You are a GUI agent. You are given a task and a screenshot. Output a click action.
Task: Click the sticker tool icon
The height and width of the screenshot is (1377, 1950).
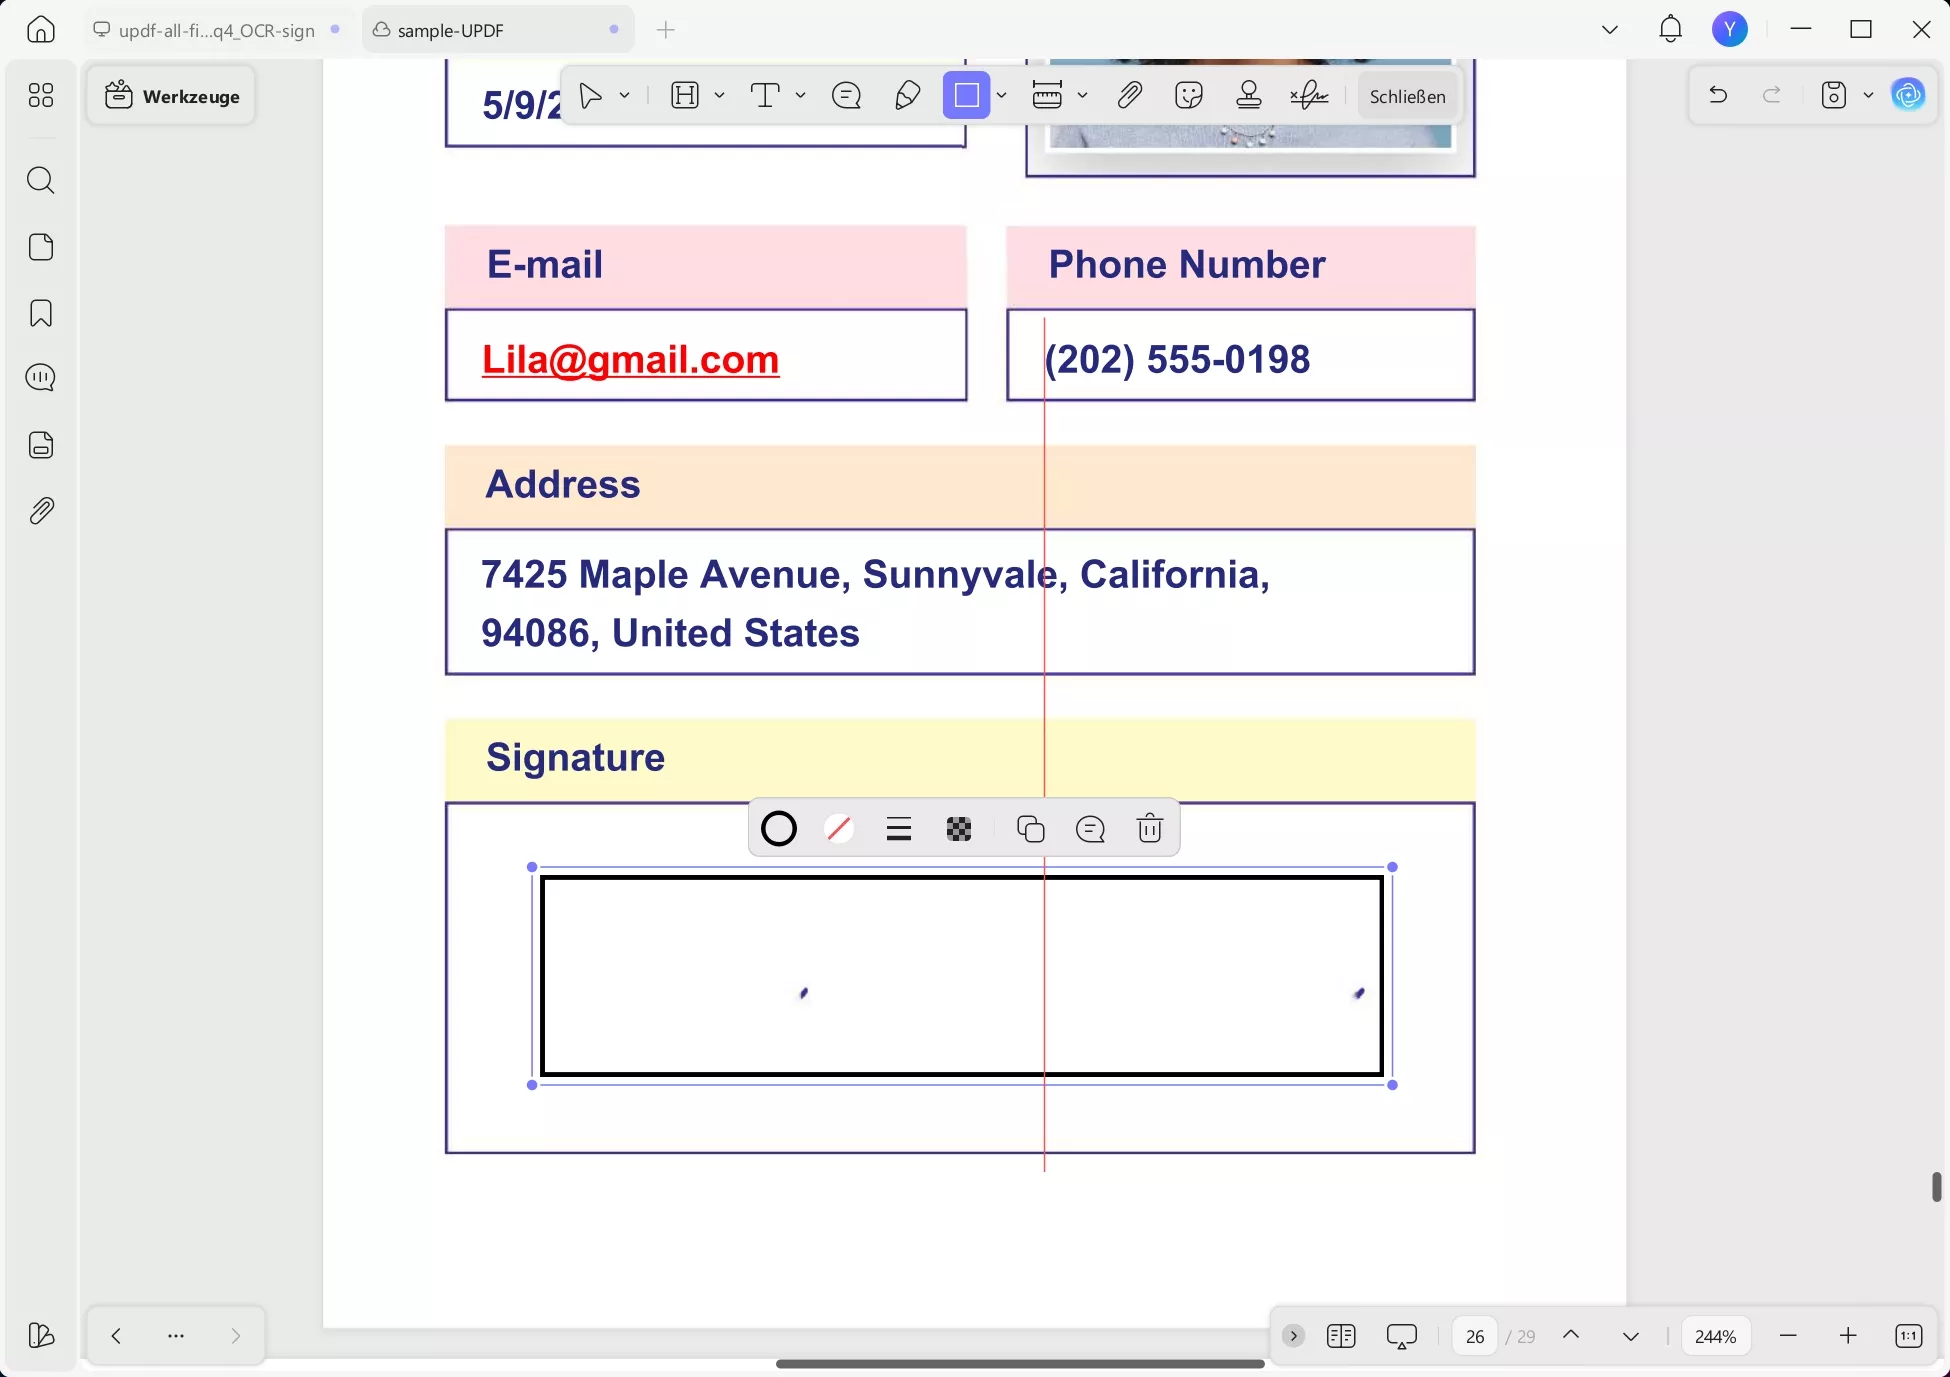[1189, 95]
